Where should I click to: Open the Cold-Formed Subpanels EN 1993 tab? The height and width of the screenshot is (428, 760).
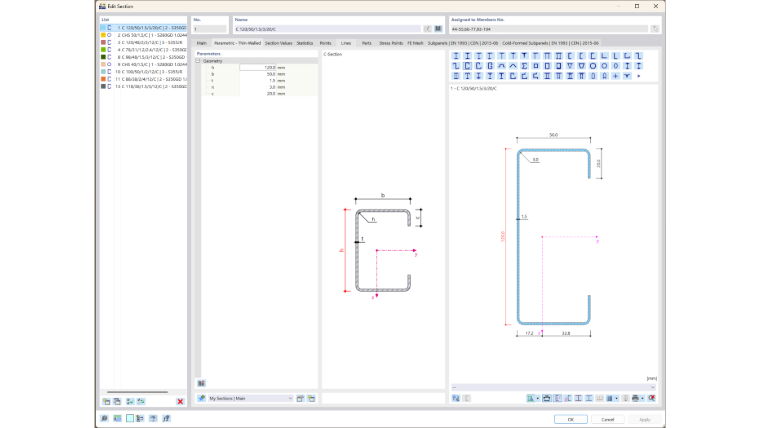point(550,43)
